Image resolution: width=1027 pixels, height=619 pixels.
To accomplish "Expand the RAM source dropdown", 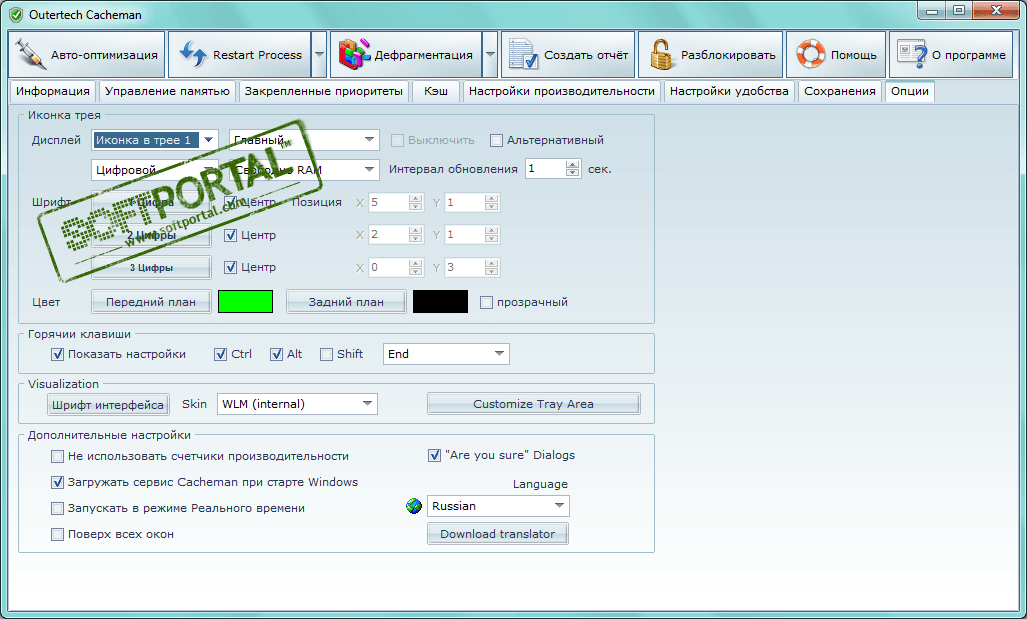I will coord(369,170).
